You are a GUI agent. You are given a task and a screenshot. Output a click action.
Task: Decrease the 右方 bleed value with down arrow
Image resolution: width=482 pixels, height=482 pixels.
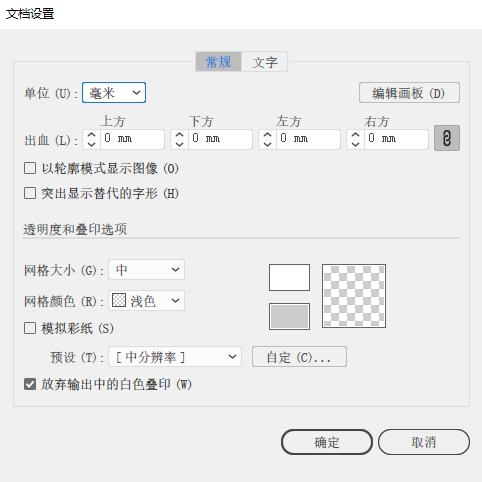[x=355, y=144]
